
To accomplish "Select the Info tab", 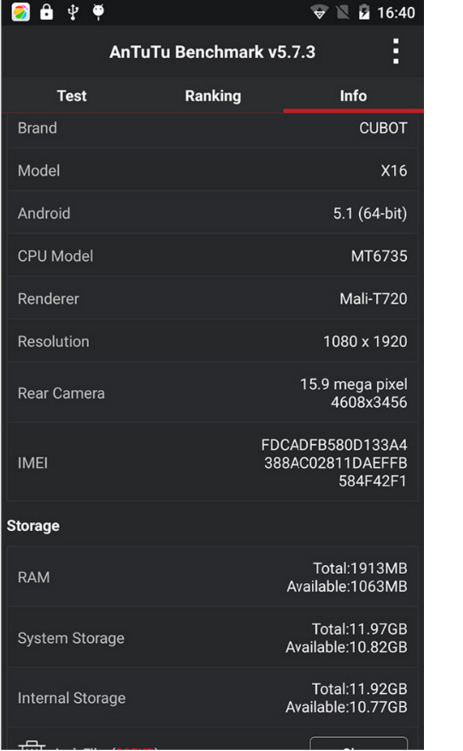I will [353, 96].
